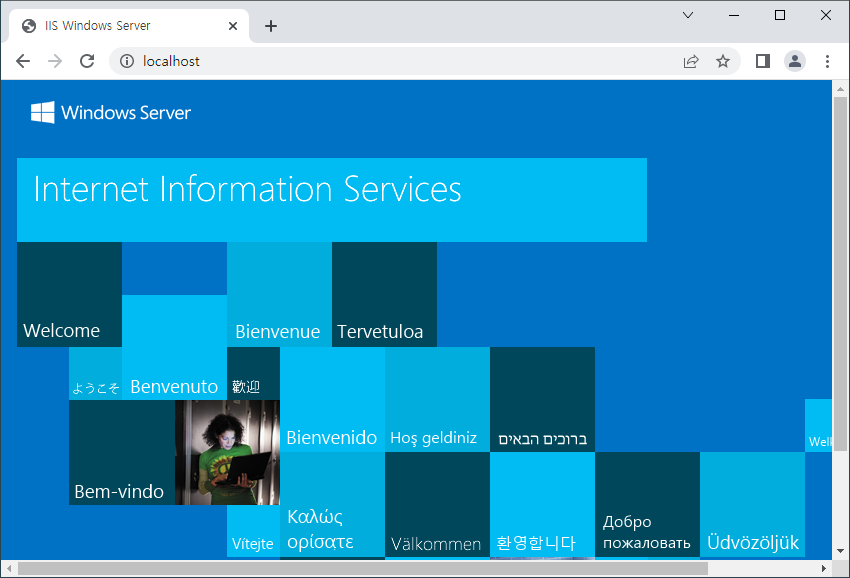Image resolution: width=850 pixels, height=578 pixels.
Task: Click the vertical scrollbar down arrow
Action: tap(840, 551)
